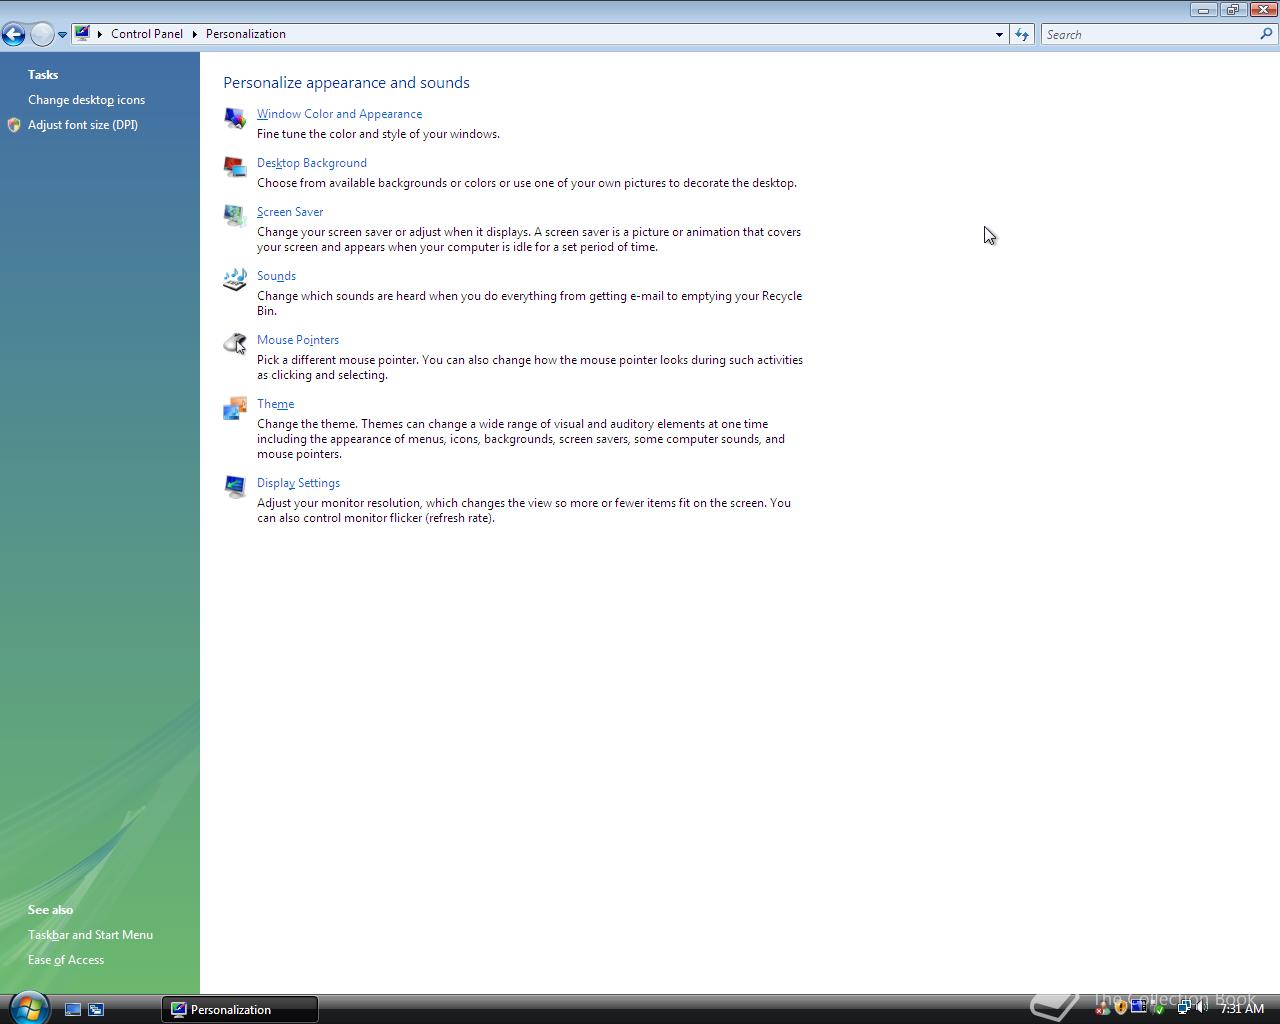Image resolution: width=1280 pixels, height=1024 pixels.
Task: Select Adjust font size (DPI) task
Action: pos(83,125)
